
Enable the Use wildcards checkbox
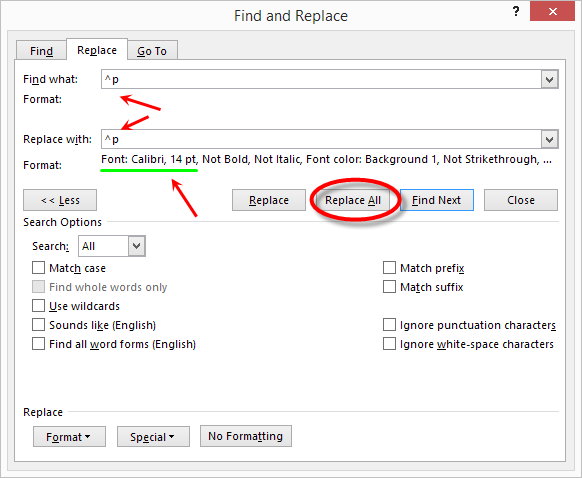[x=38, y=306]
